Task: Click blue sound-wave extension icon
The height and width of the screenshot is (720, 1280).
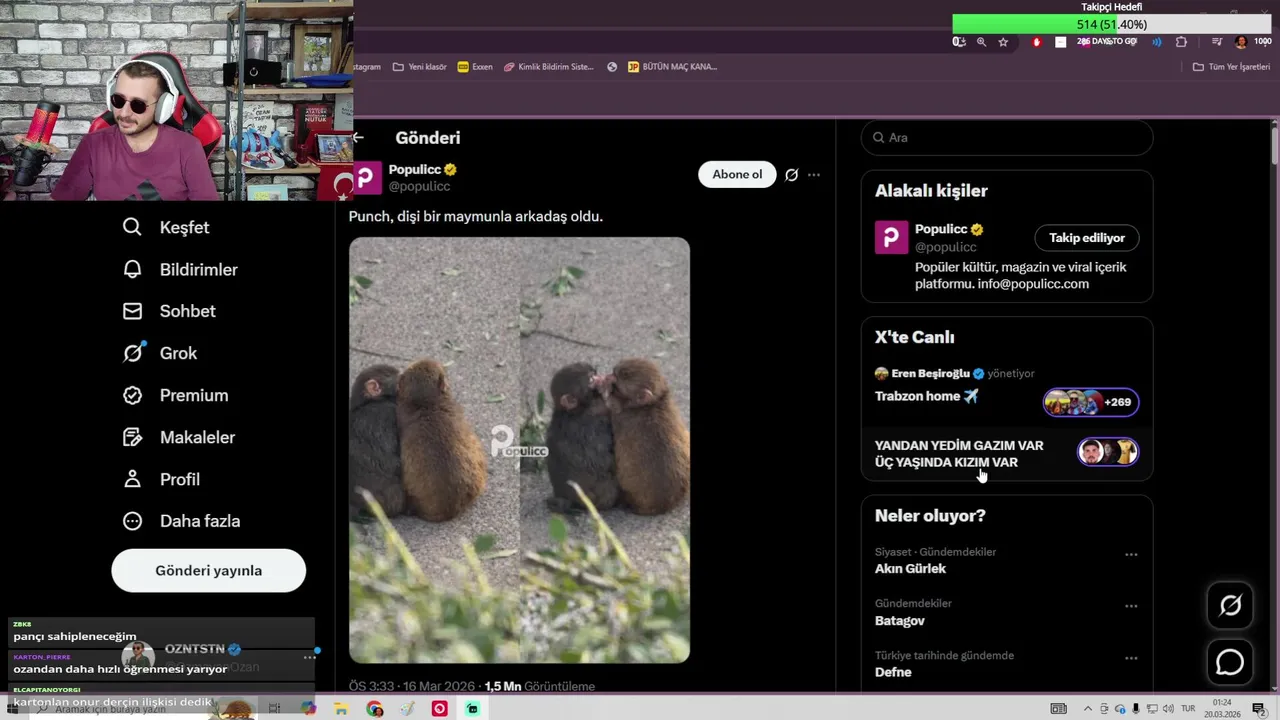Action: 1157,42
